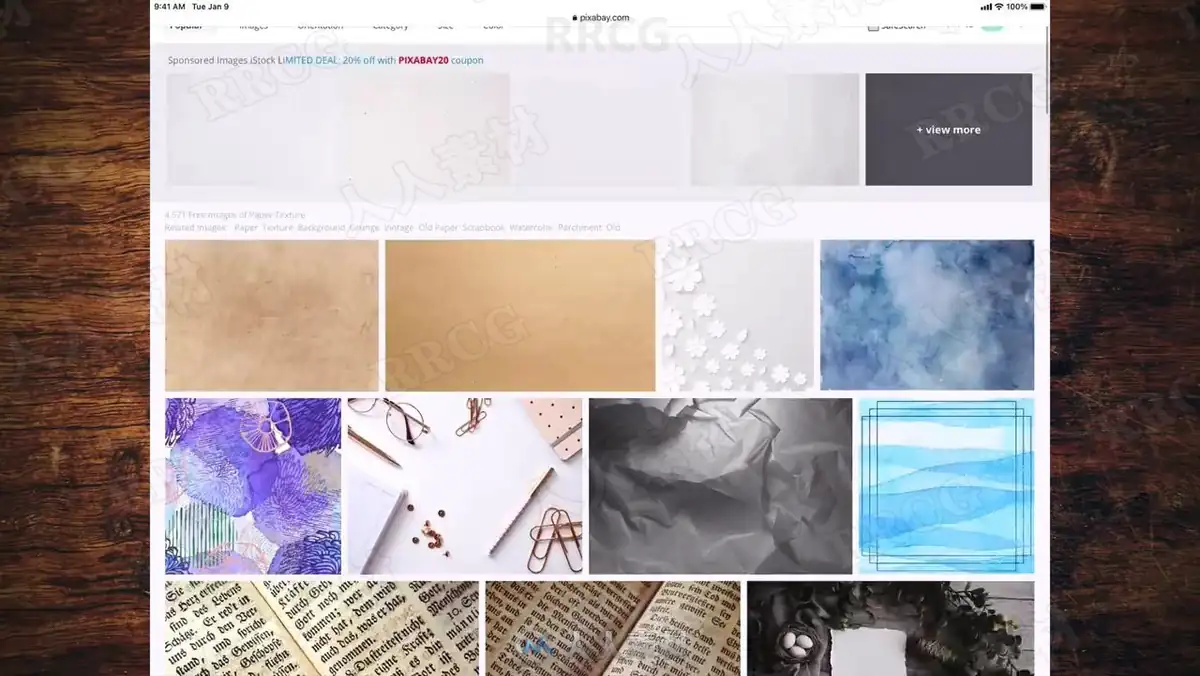Open the Color filter dropdown

pyautogui.click(x=493, y=26)
